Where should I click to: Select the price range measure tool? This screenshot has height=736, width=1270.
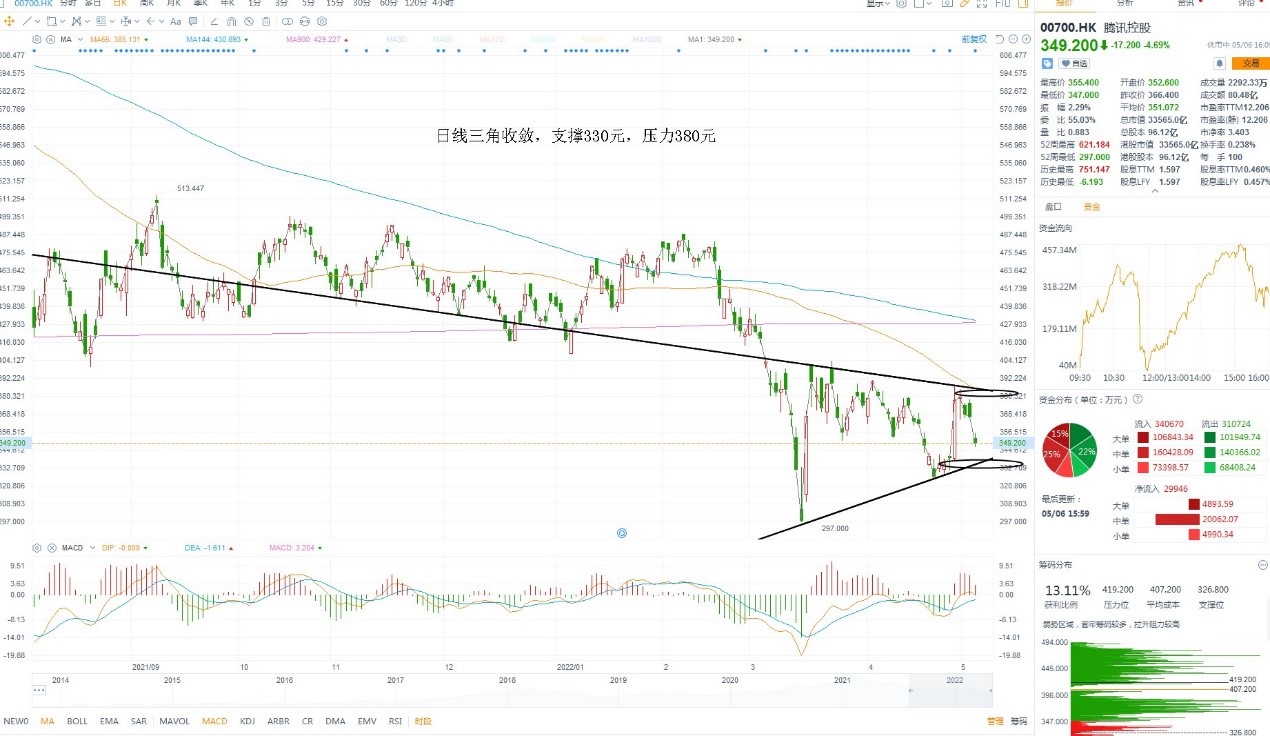[x=126, y=22]
